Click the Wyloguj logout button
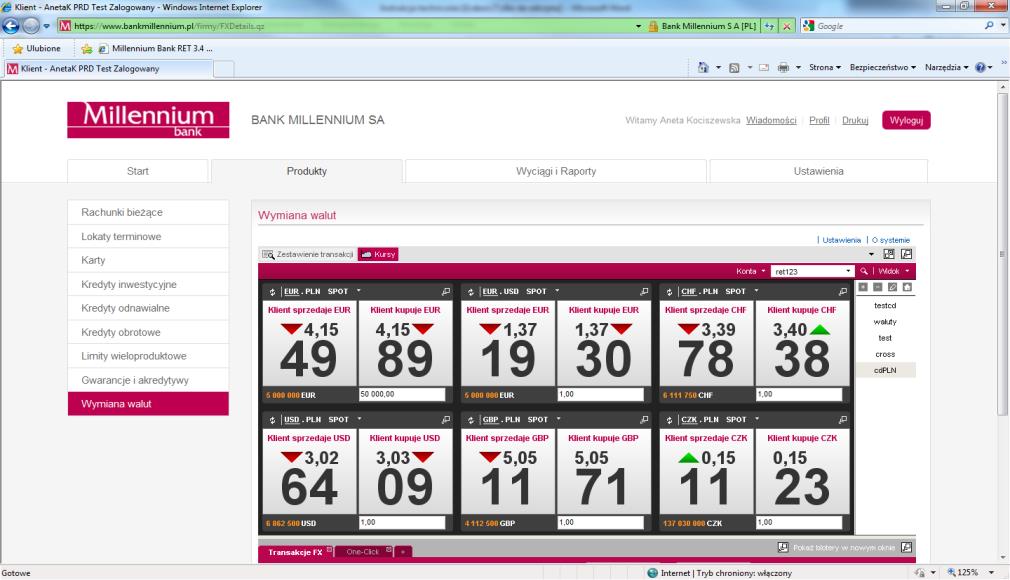Viewport: 1010px width, 580px height. [906, 121]
